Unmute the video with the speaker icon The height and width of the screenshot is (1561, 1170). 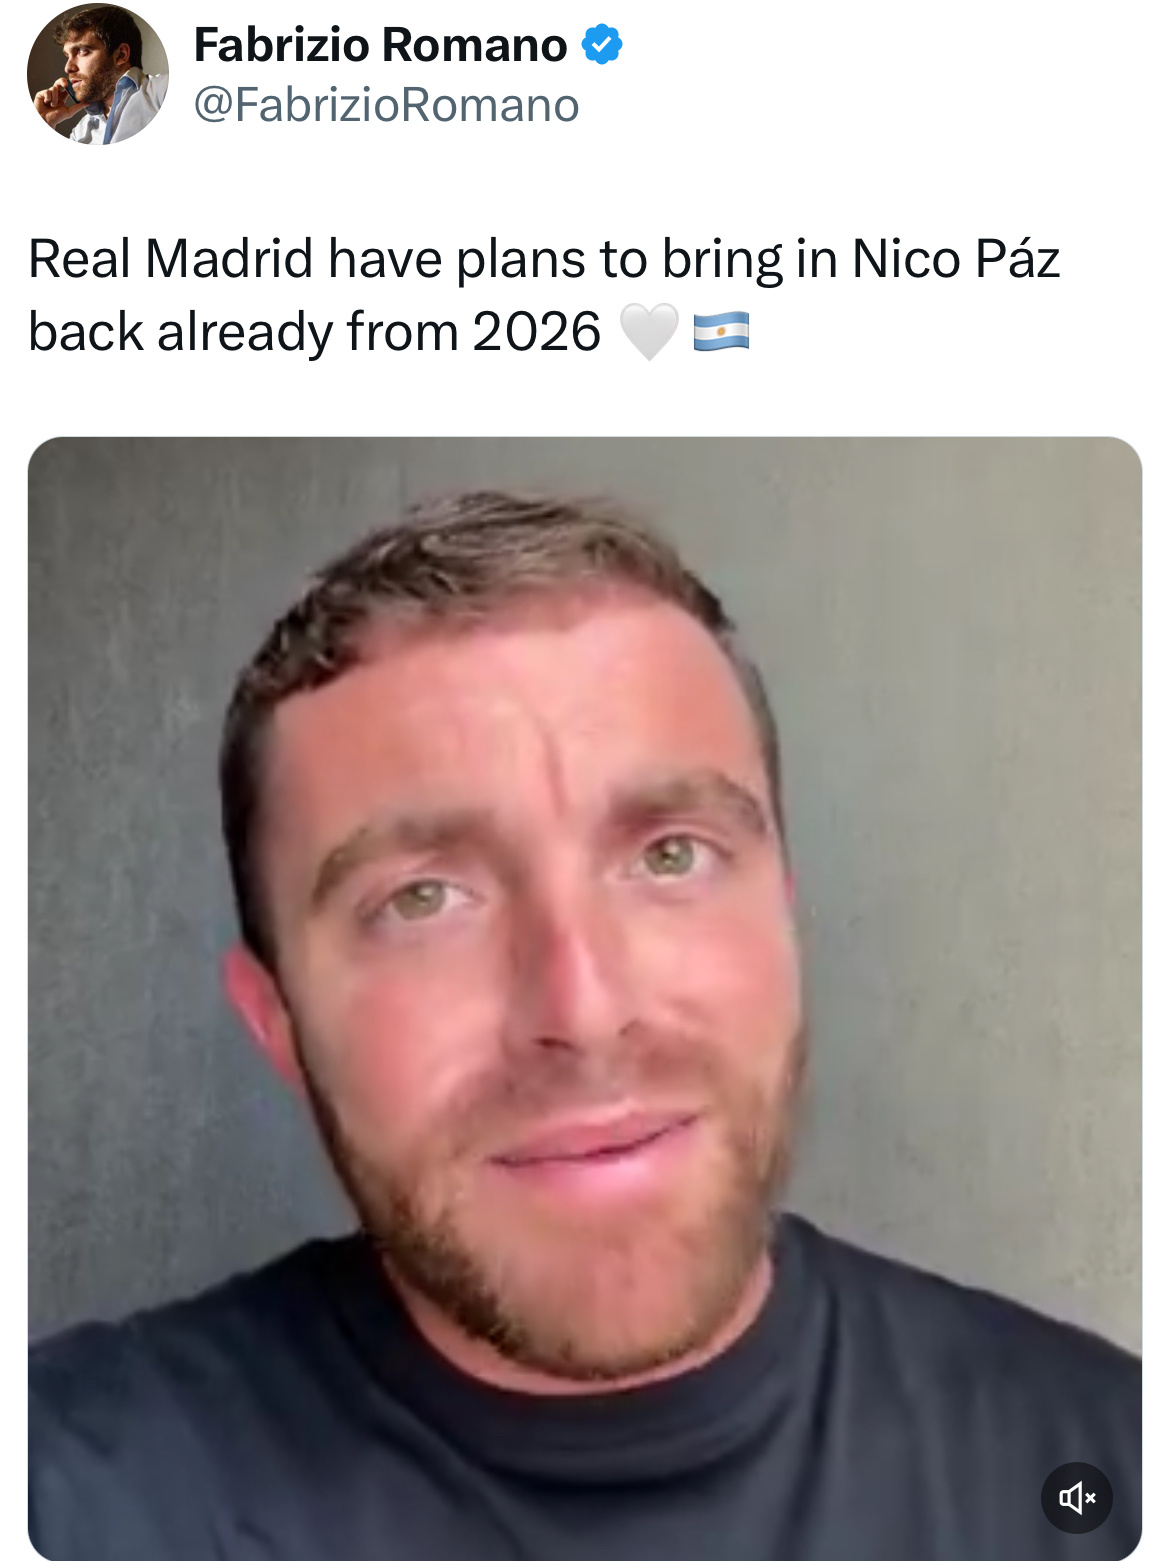click(x=1077, y=1497)
